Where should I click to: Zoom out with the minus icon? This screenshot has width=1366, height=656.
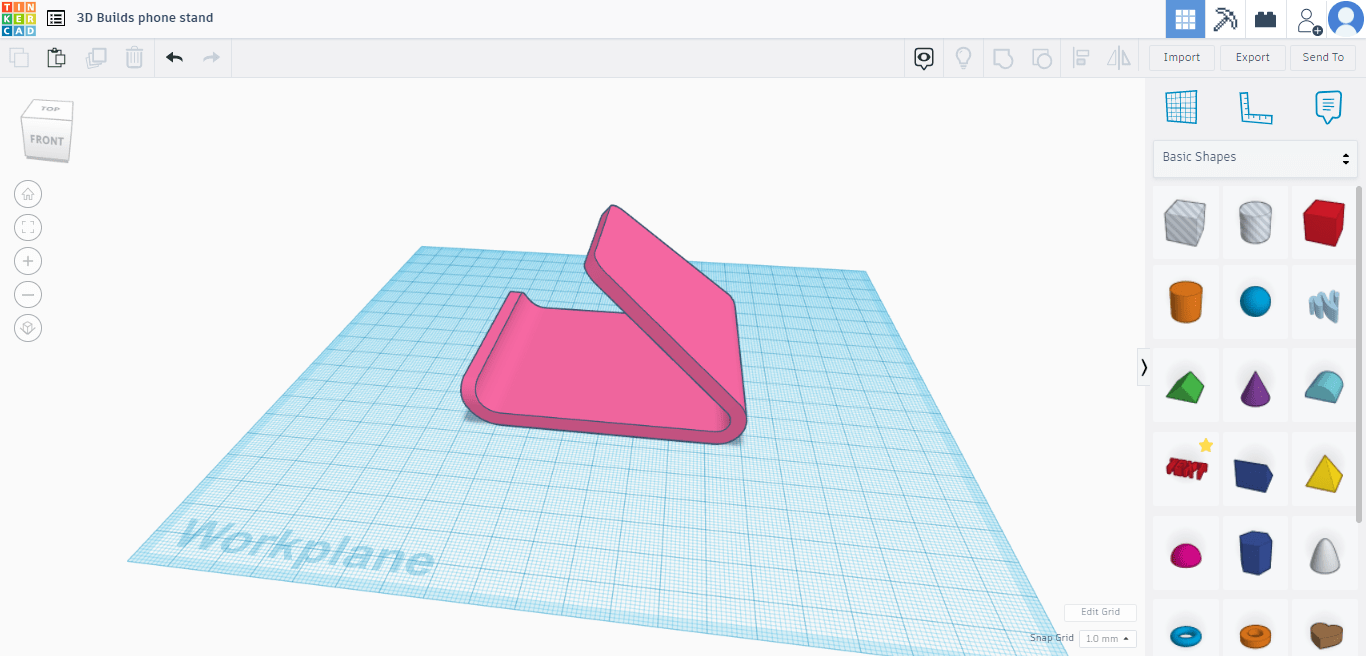pos(28,295)
